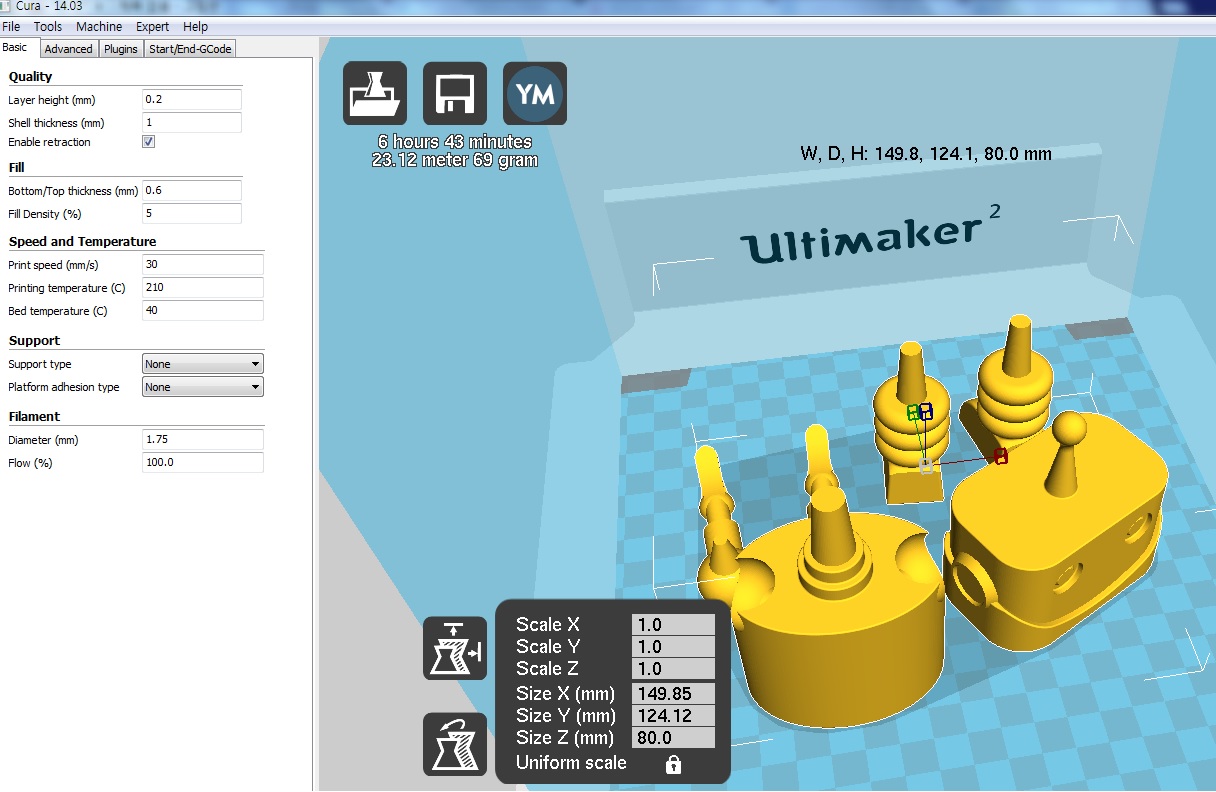Click the 'Quality' section heading
Image resolution: width=1216 pixels, height=792 pixels.
(x=30, y=77)
